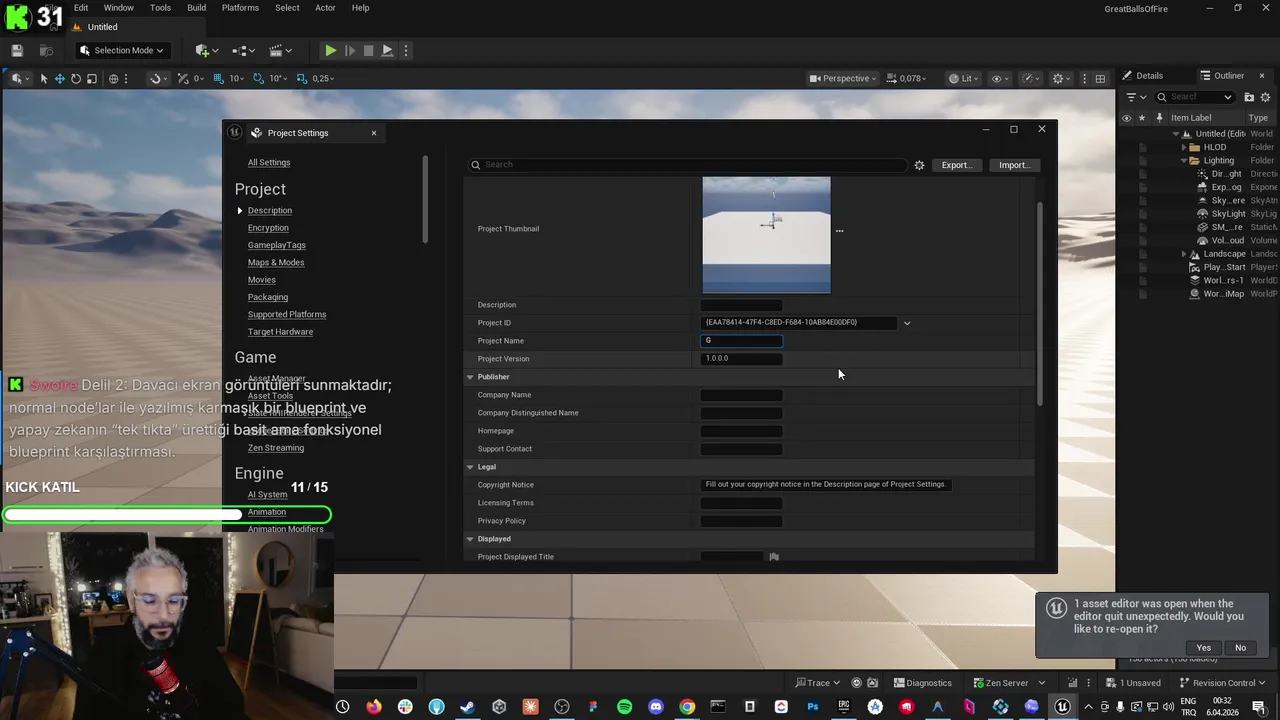Open the content browse icon in toolbar
This screenshot has width=1280, height=720.
[46, 50]
